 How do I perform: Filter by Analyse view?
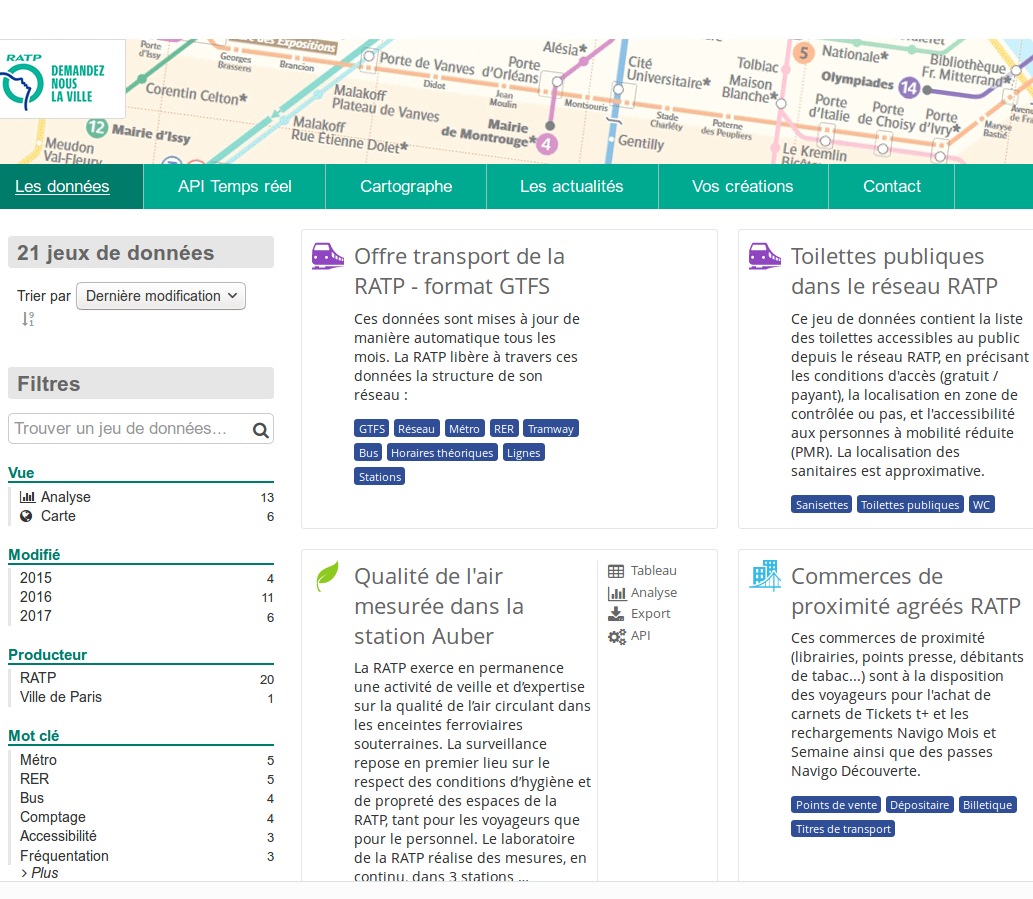(x=147, y=497)
